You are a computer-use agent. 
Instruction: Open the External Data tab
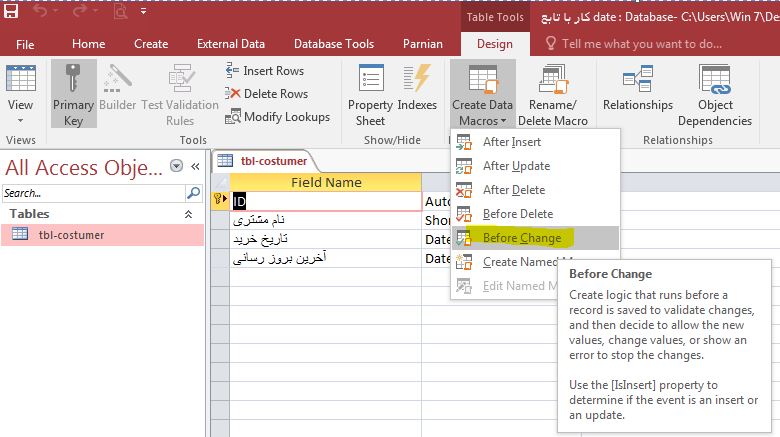231,44
